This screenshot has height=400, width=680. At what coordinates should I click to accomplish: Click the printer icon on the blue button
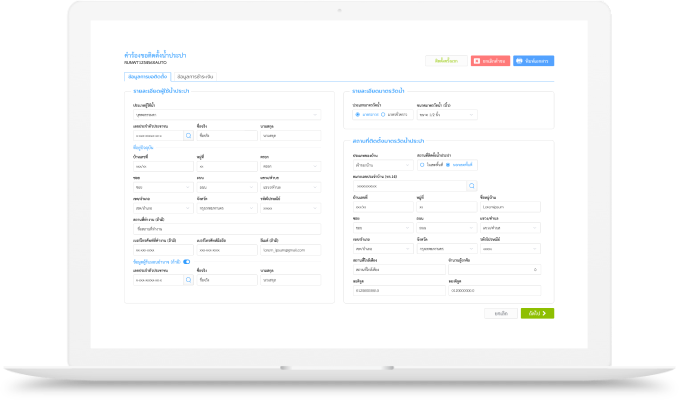pos(520,61)
